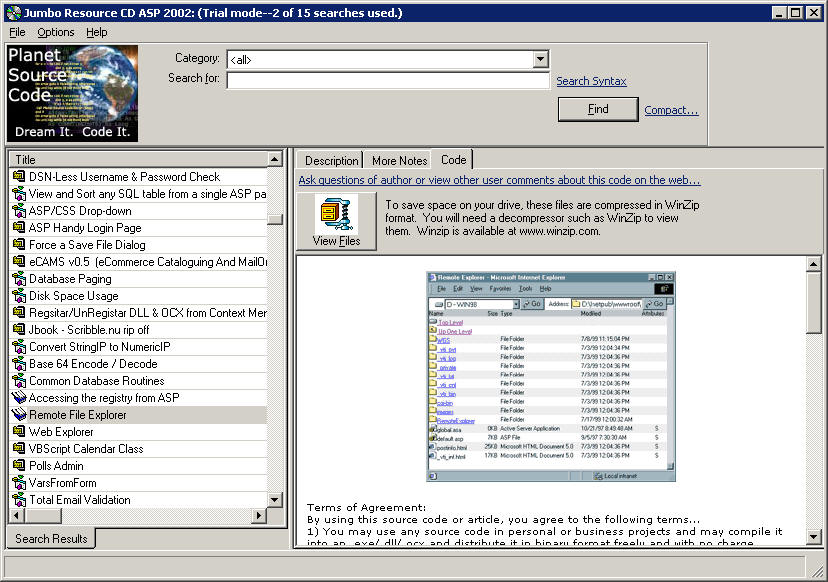Click the ASP Handy Login Page icon
This screenshot has width=828, height=582.
[19, 227]
